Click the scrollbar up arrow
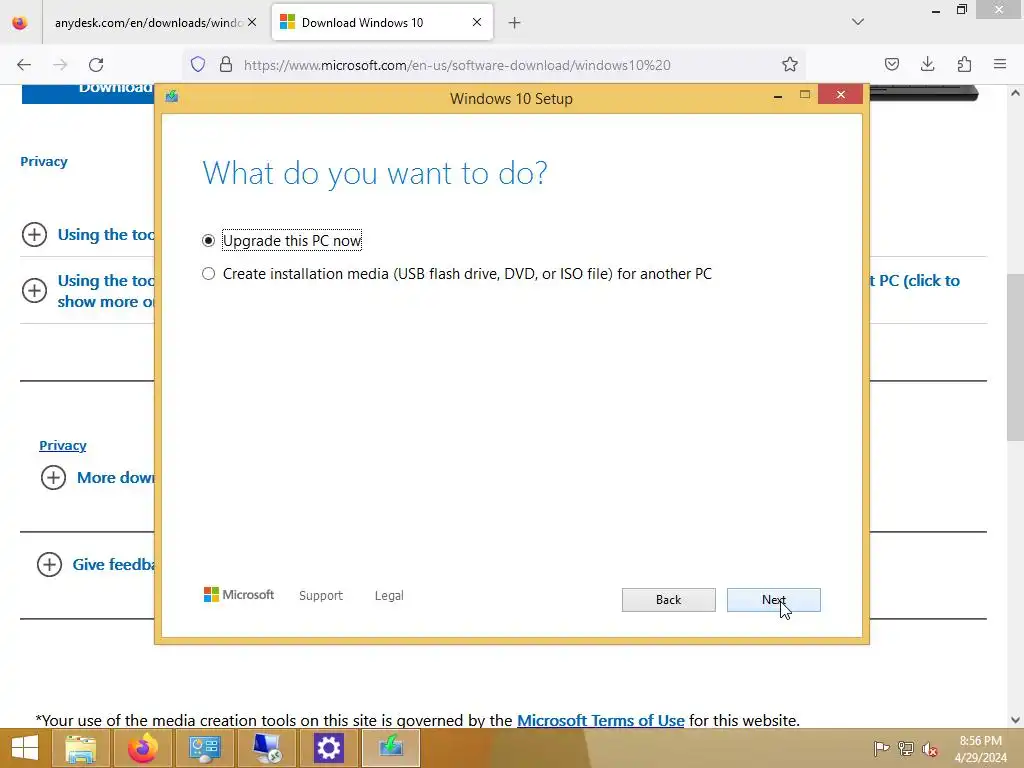 click(x=1015, y=93)
